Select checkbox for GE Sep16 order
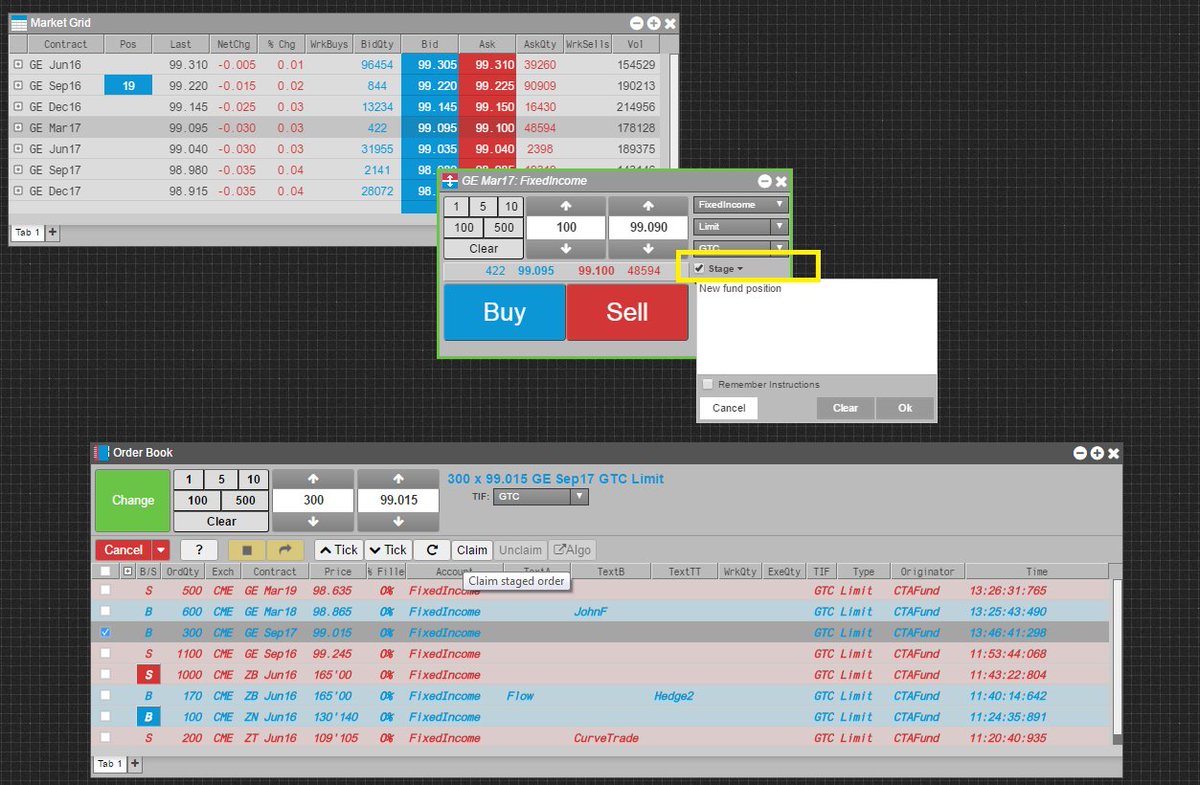Image resolution: width=1200 pixels, height=785 pixels. [x=105, y=653]
